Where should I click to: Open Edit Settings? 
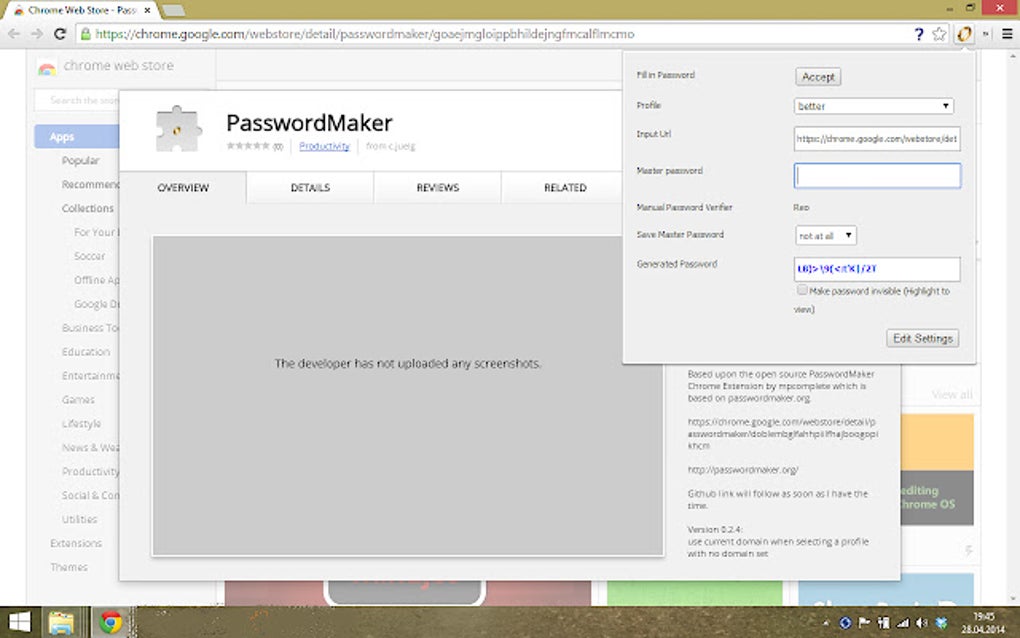coord(921,337)
